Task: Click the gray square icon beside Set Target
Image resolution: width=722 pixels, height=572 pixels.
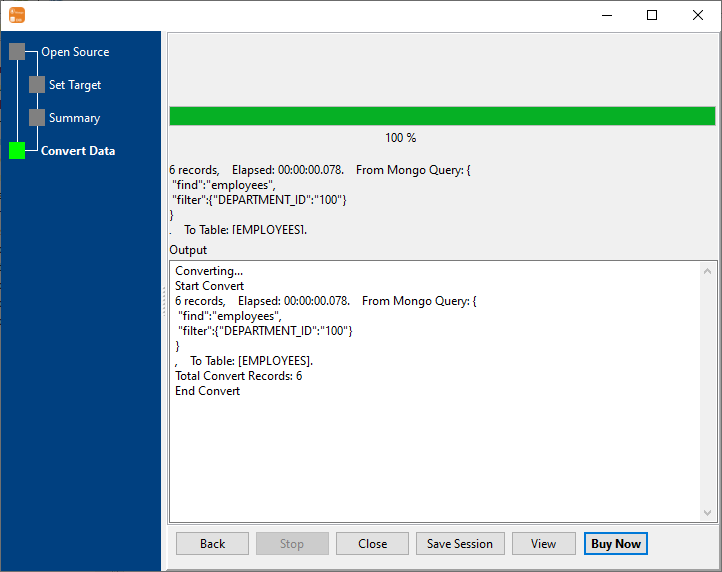Action: pos(37,85)
